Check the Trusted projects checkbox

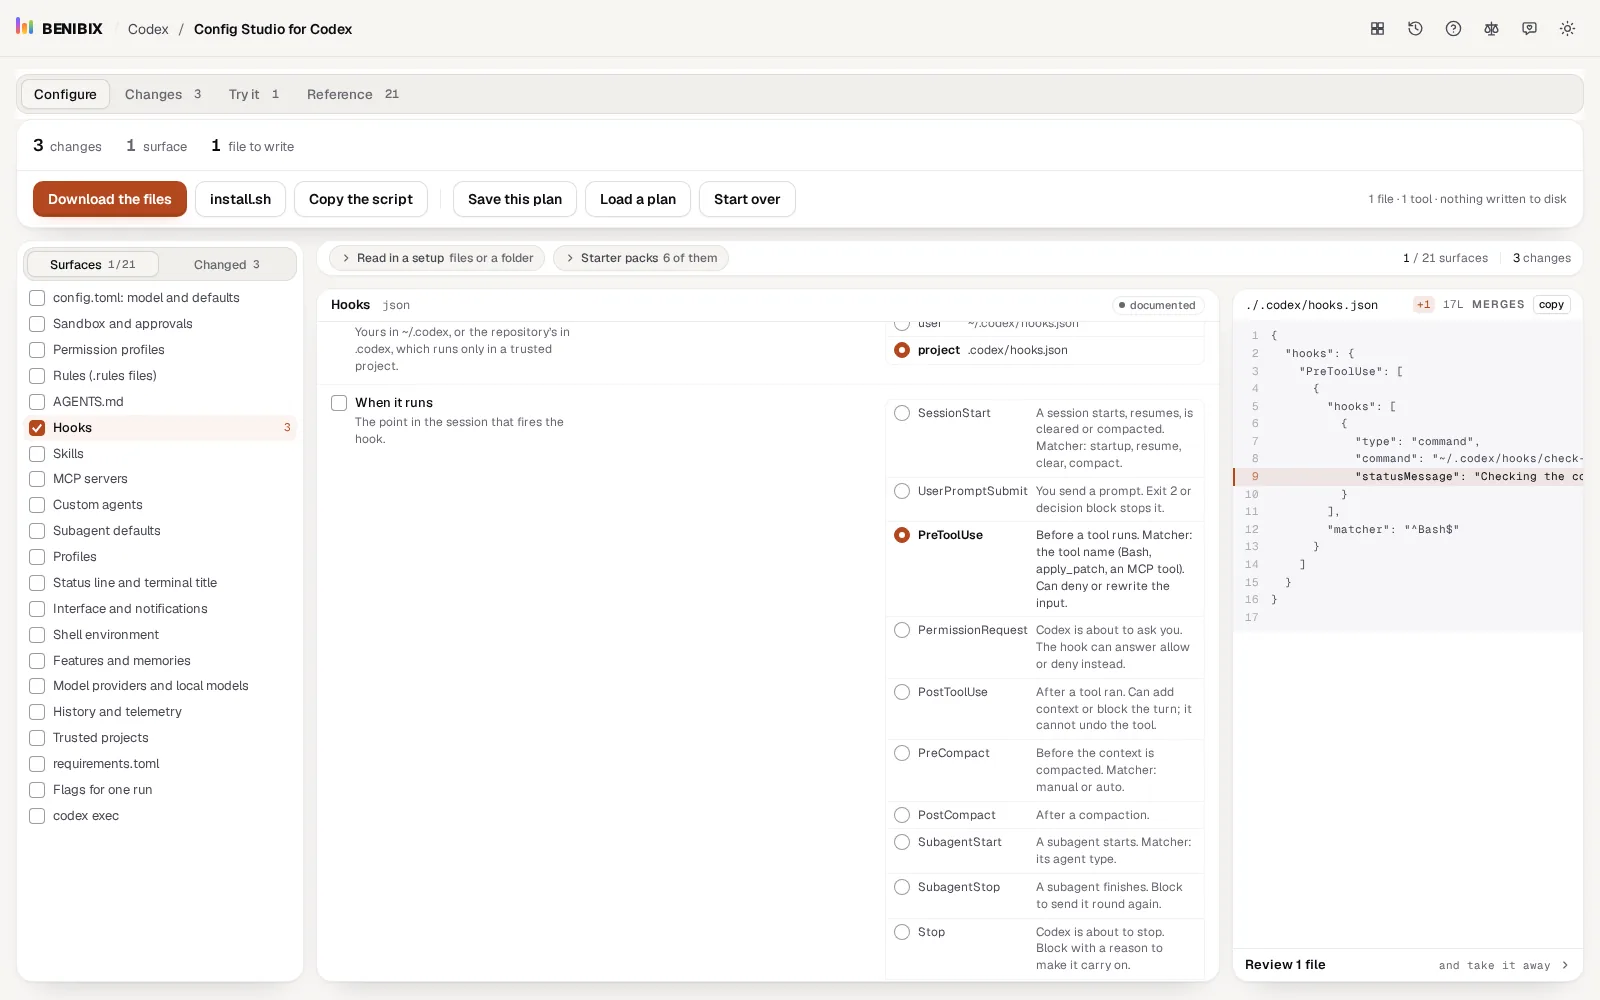pyautogui.click(x=37, y=738)
